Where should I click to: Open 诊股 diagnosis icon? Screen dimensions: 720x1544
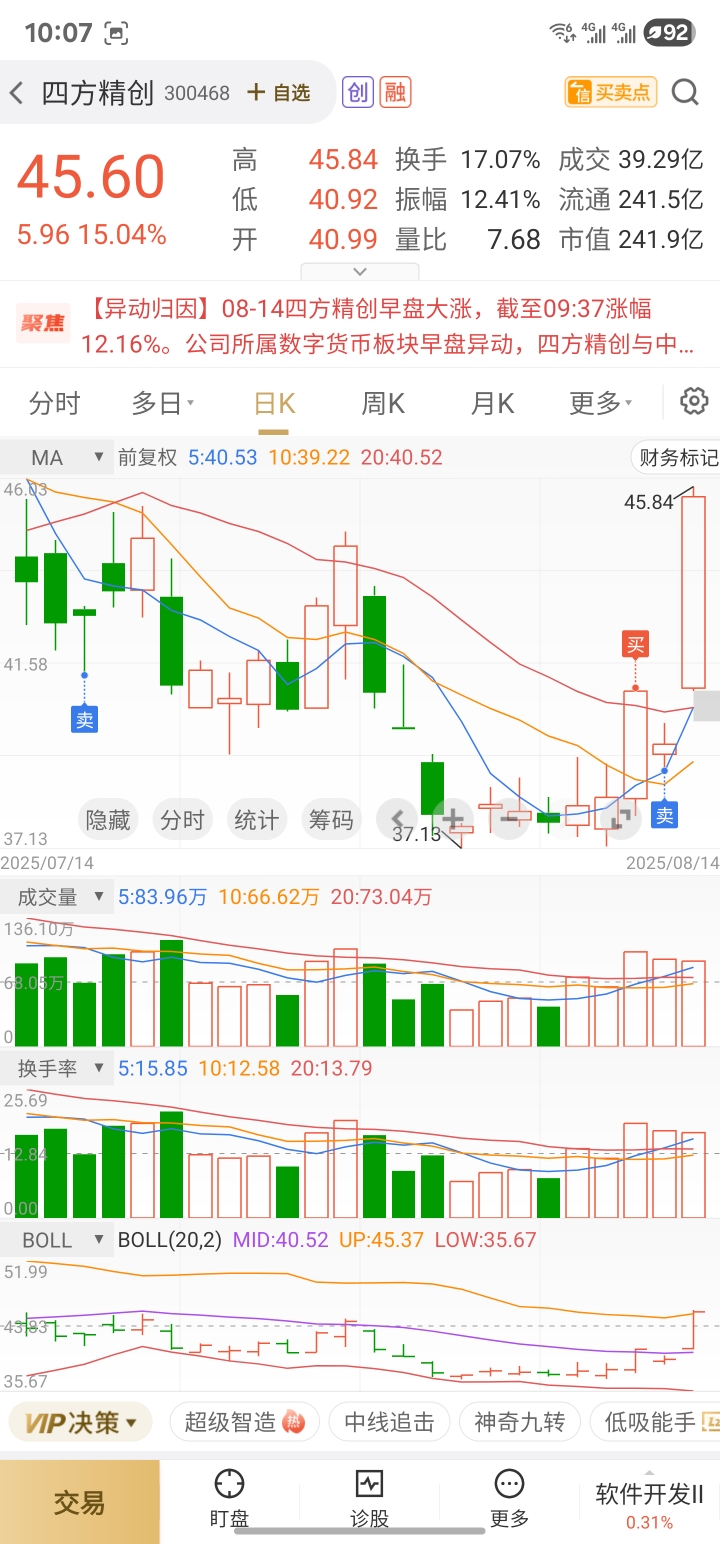(369, 1500)
